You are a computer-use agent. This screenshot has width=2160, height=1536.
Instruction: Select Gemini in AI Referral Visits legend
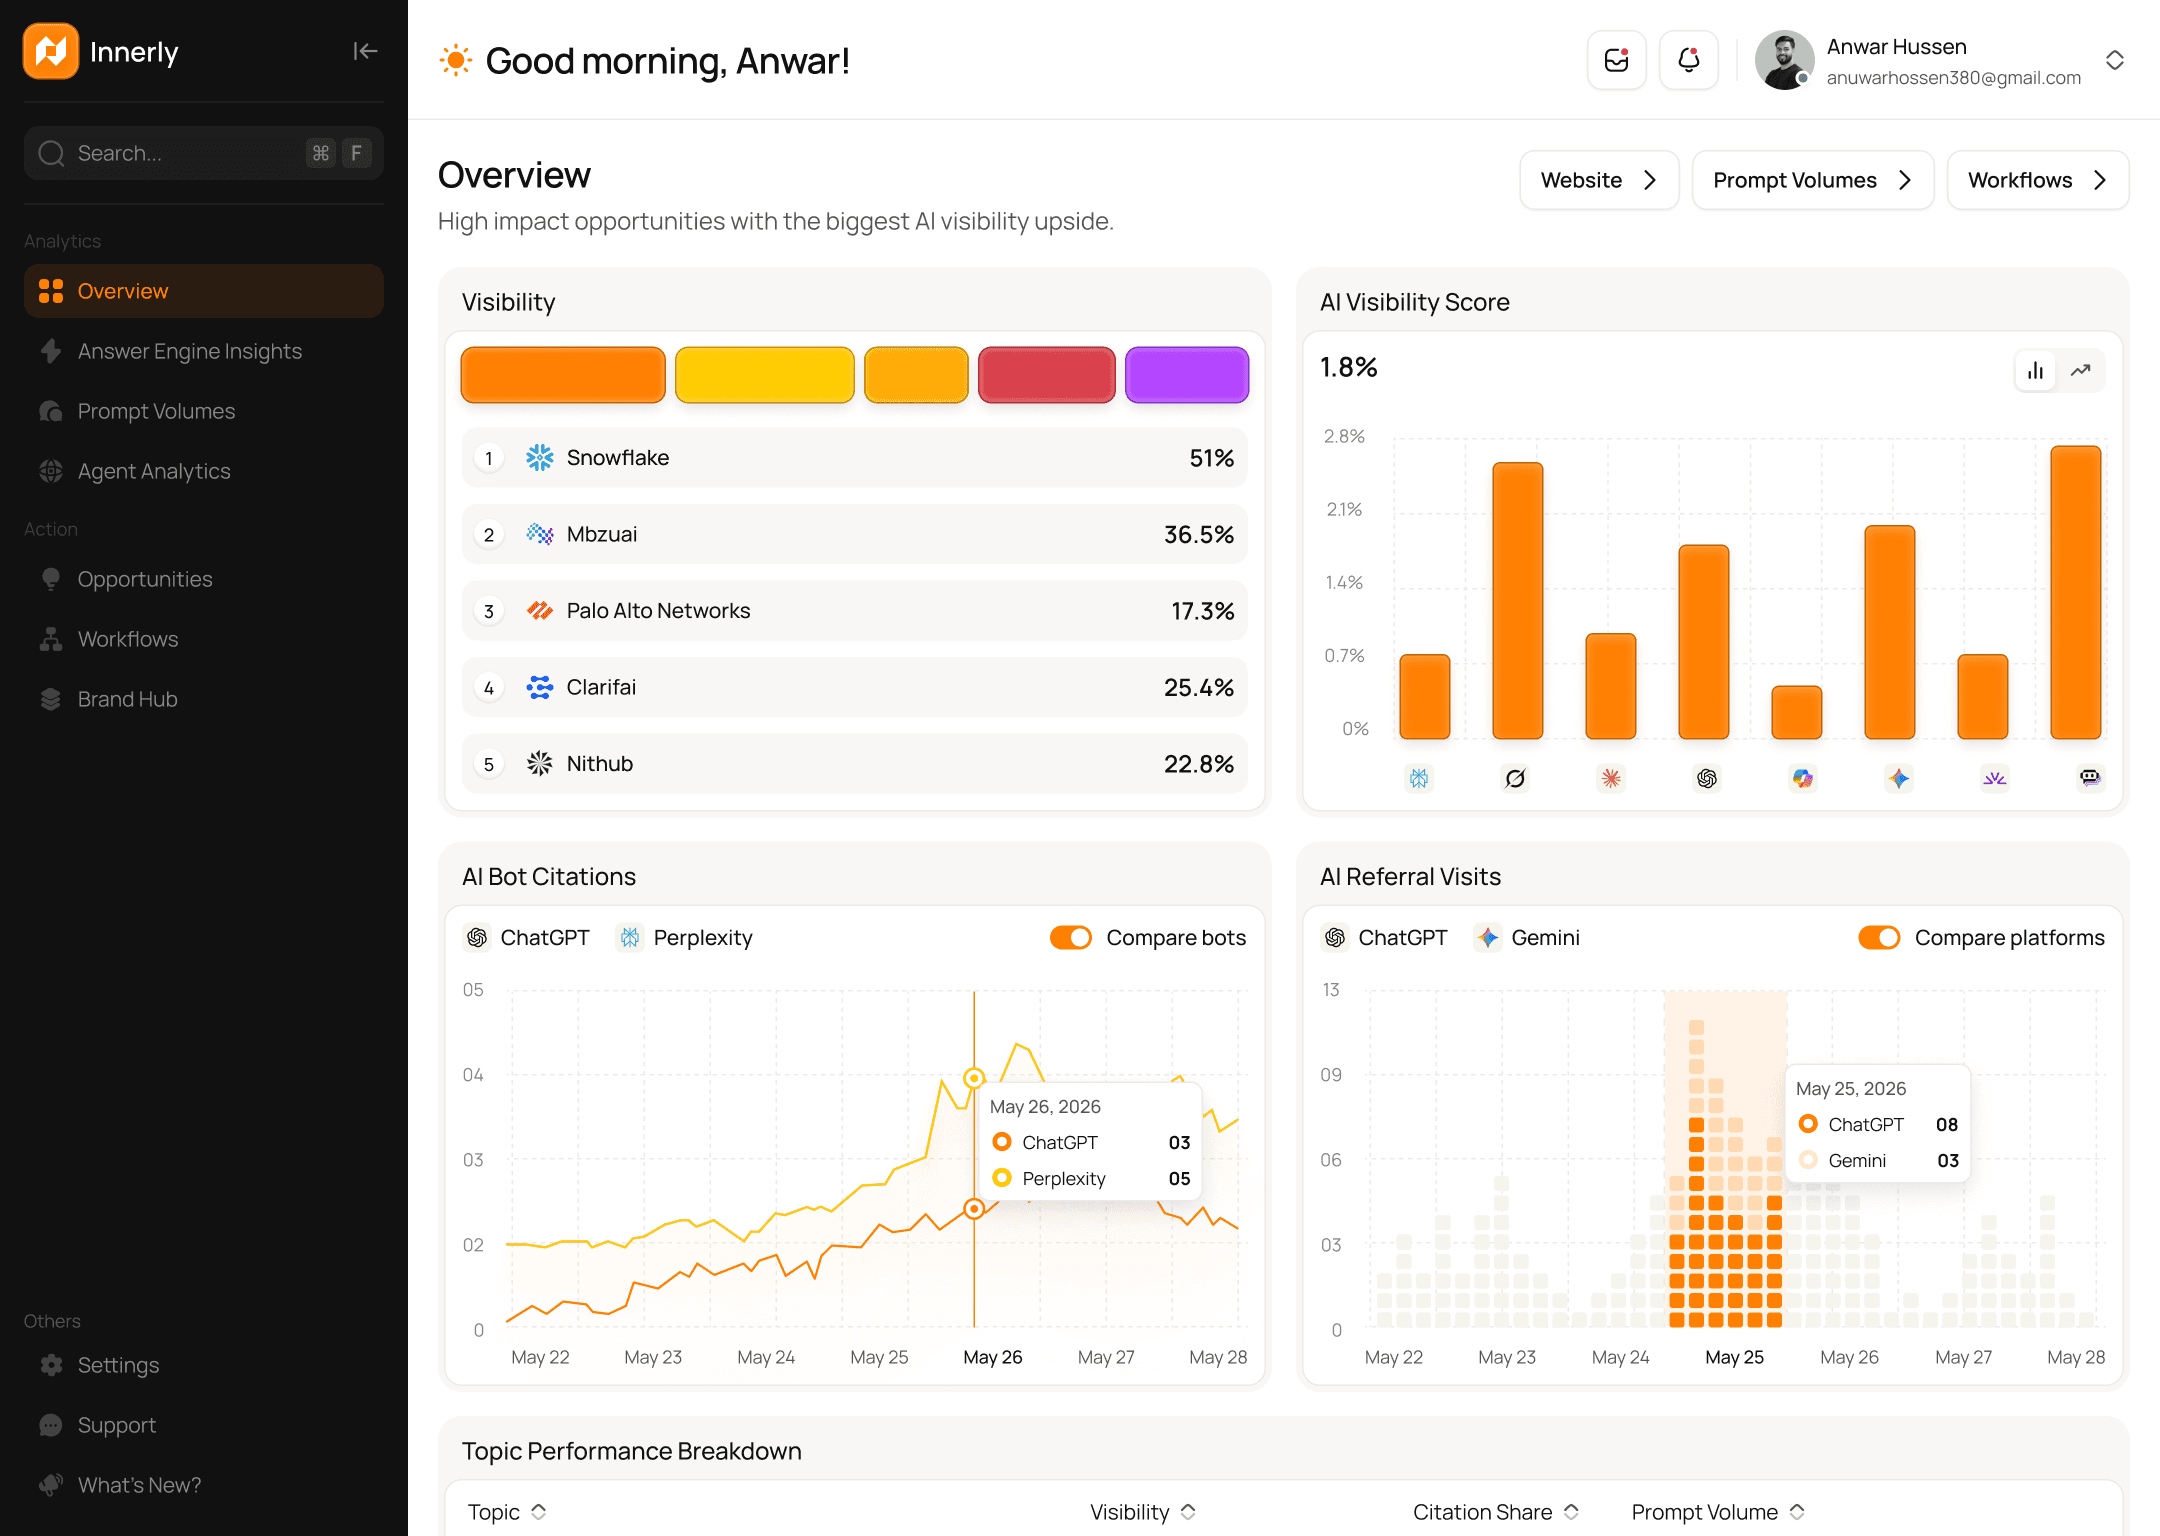1528,938
